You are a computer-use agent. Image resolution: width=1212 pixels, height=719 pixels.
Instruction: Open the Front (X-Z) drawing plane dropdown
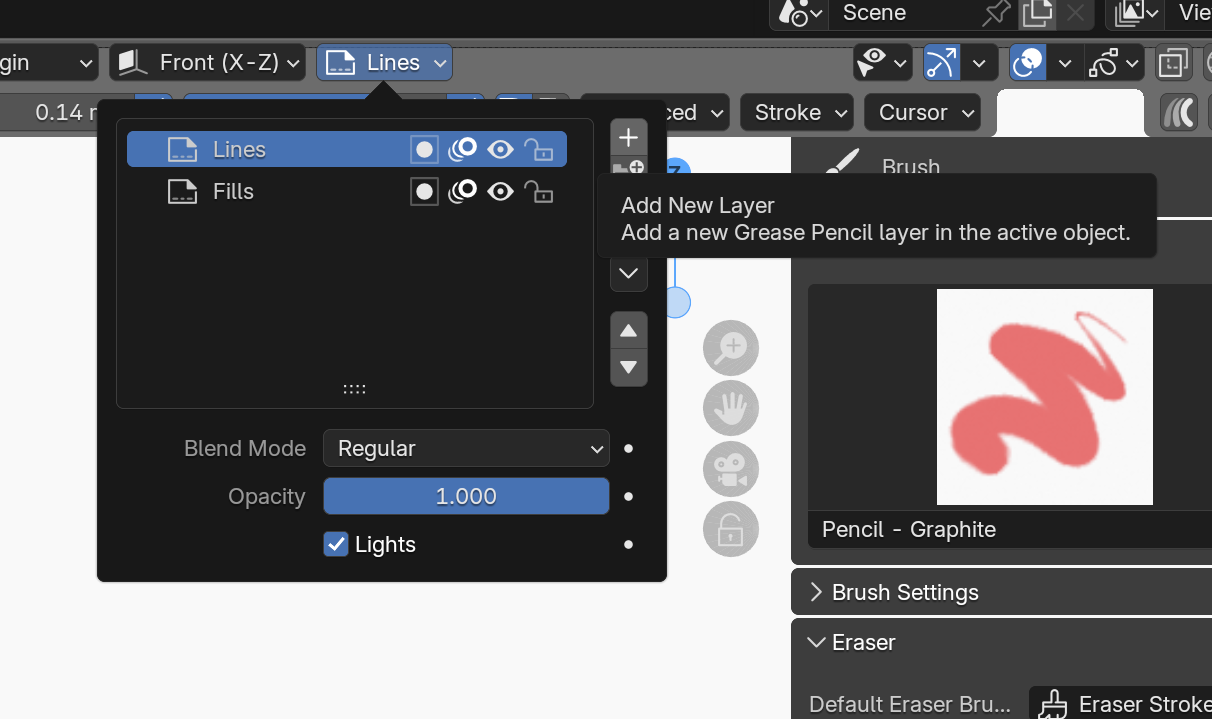coord(207,63)
